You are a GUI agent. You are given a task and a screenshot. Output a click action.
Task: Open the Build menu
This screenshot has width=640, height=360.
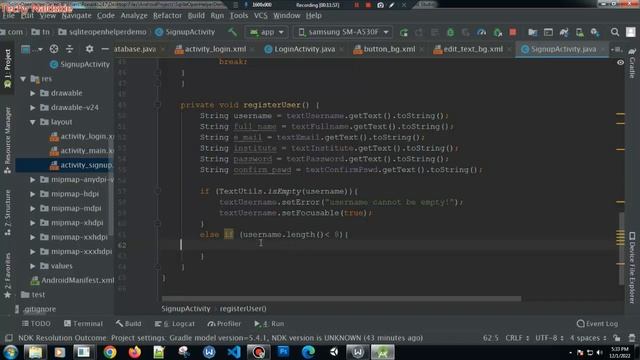(x=196, y=16)
